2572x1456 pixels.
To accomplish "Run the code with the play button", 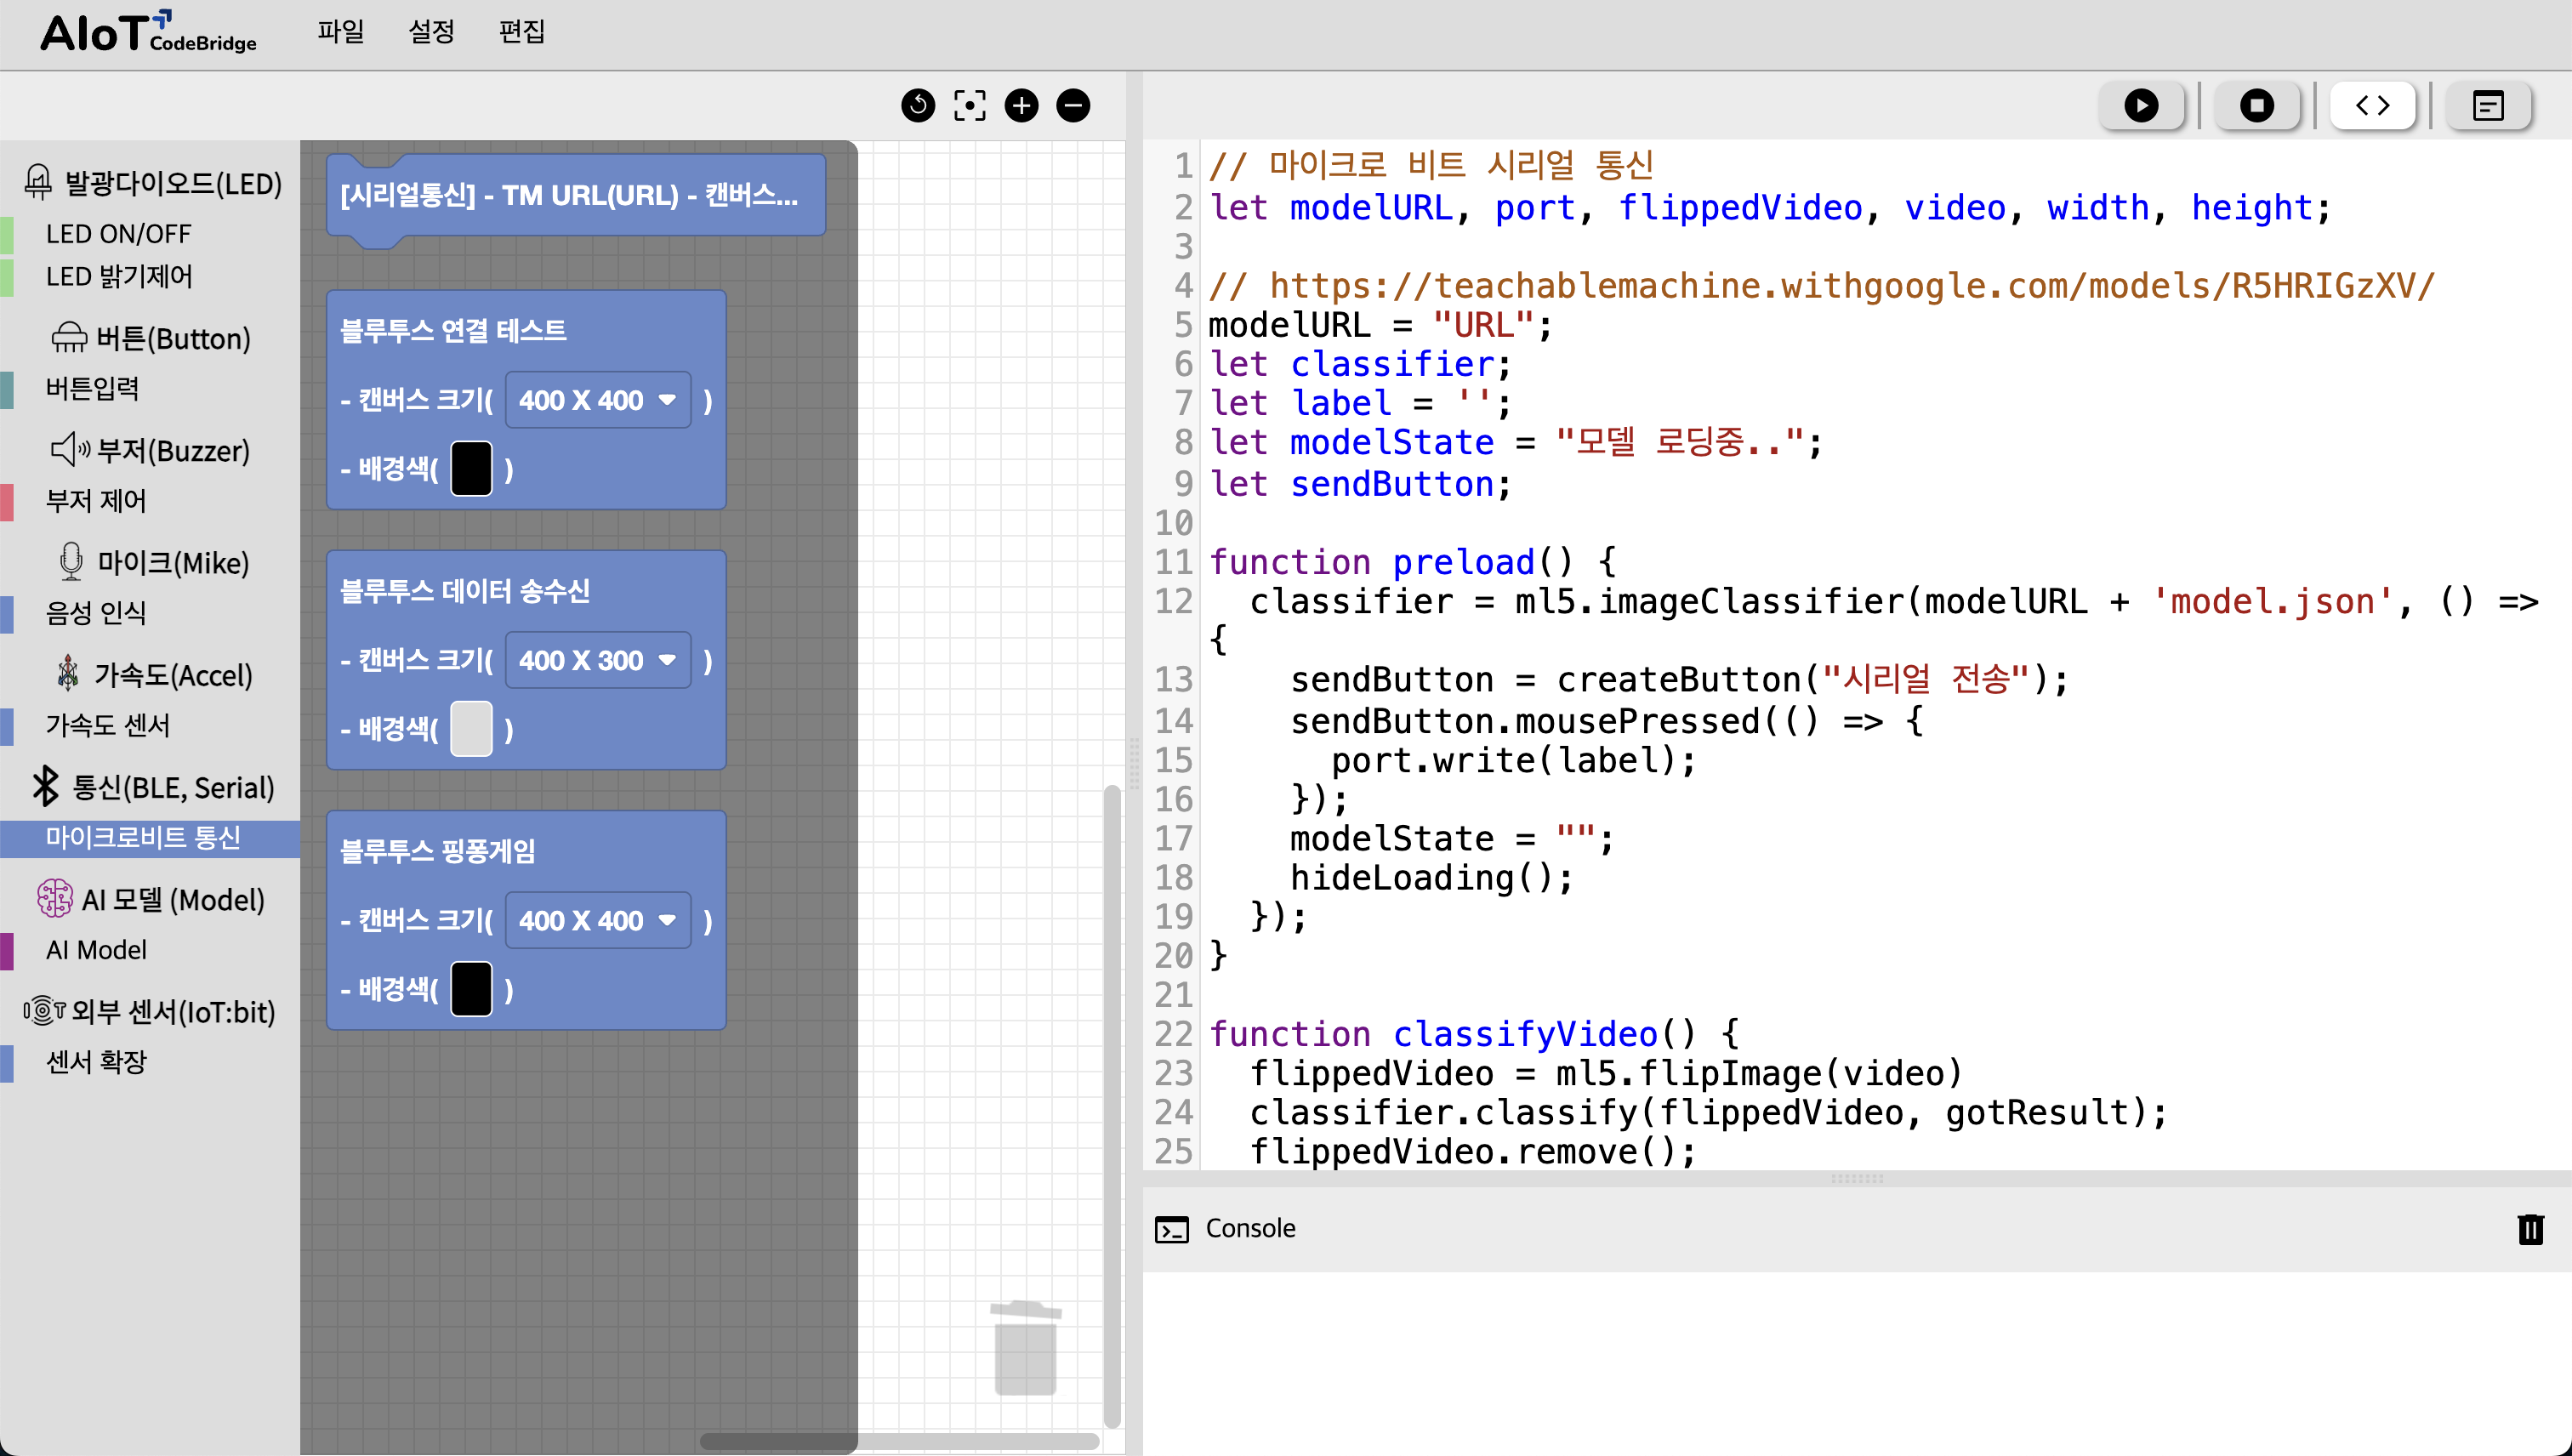I will (x=2141, y=105).
